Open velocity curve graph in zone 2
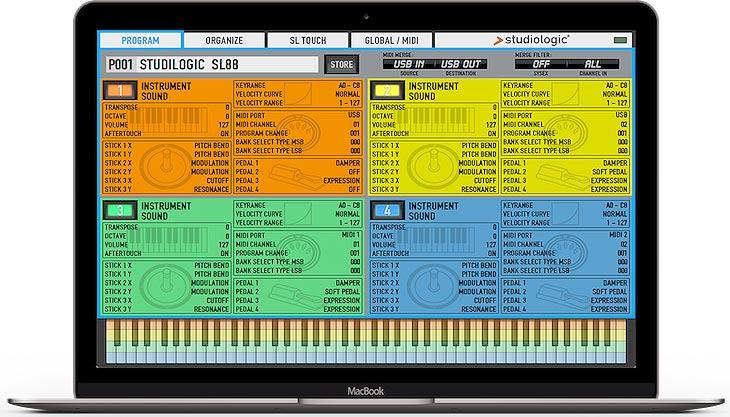The image size is (730, 417). point(565,94)
